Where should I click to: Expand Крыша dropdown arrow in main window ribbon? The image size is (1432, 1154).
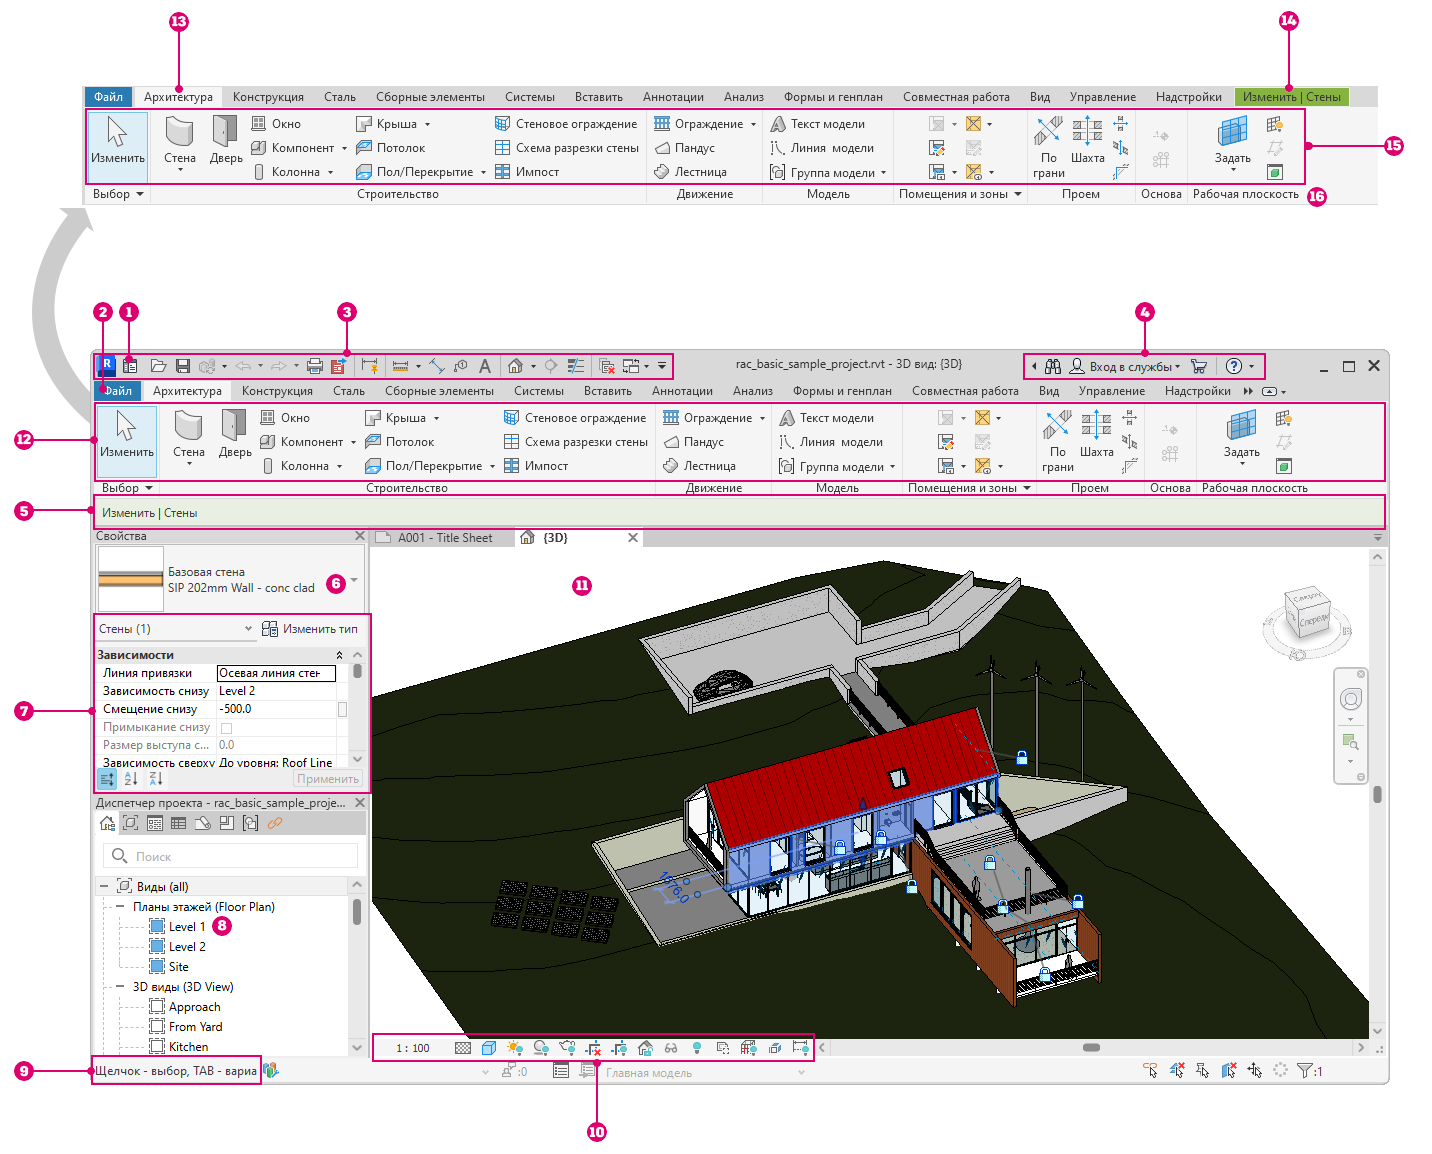[436, 419]
